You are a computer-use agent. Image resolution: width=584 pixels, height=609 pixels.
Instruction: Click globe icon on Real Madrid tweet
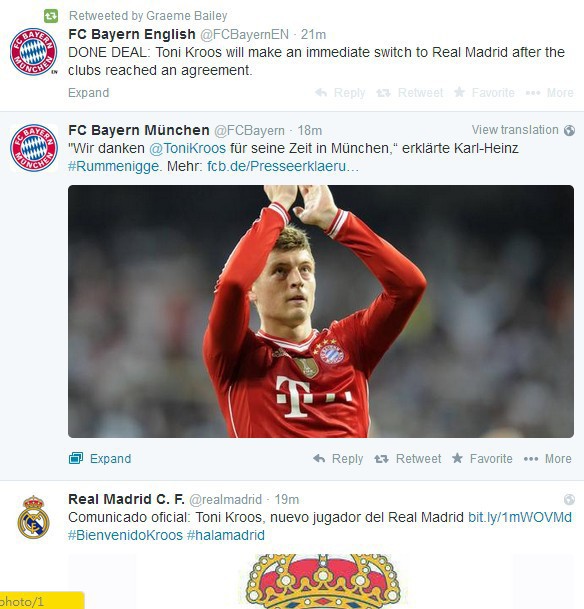tap(569, 499)
